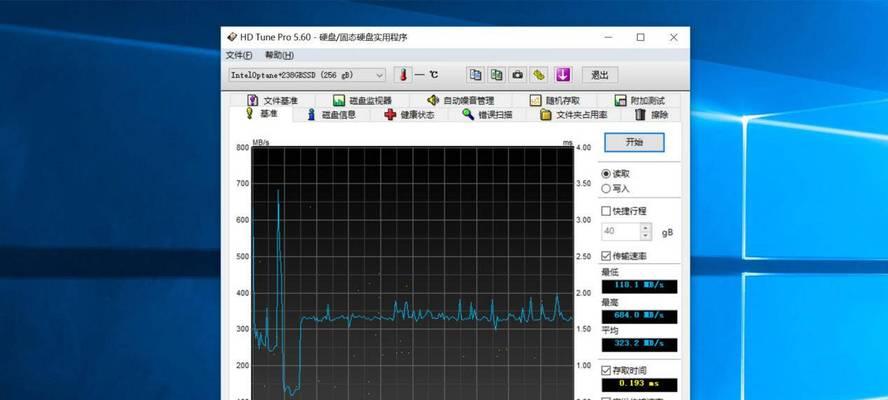Click the stepper up arrow beside 40
Screen dimensions: 888x400
point(646,227)
